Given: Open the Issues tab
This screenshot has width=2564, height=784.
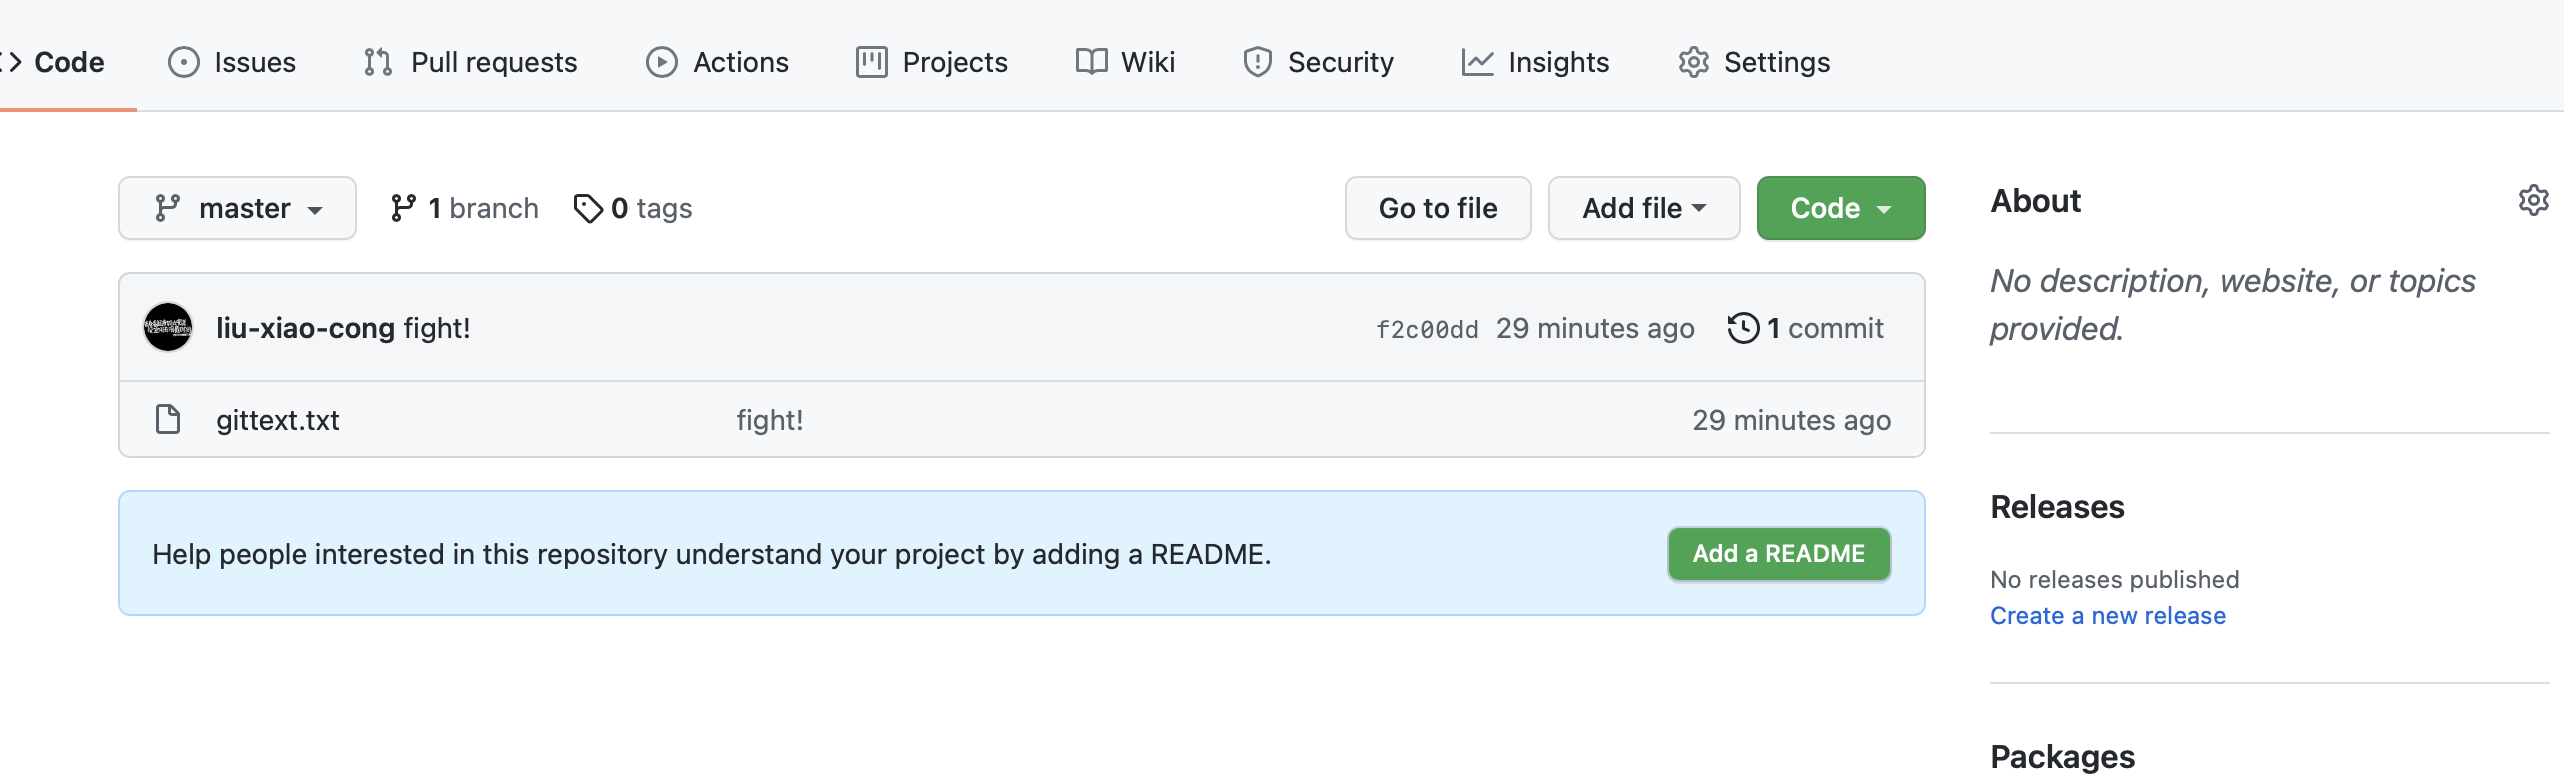Looking at the screenshot, I should coord(232,62).
